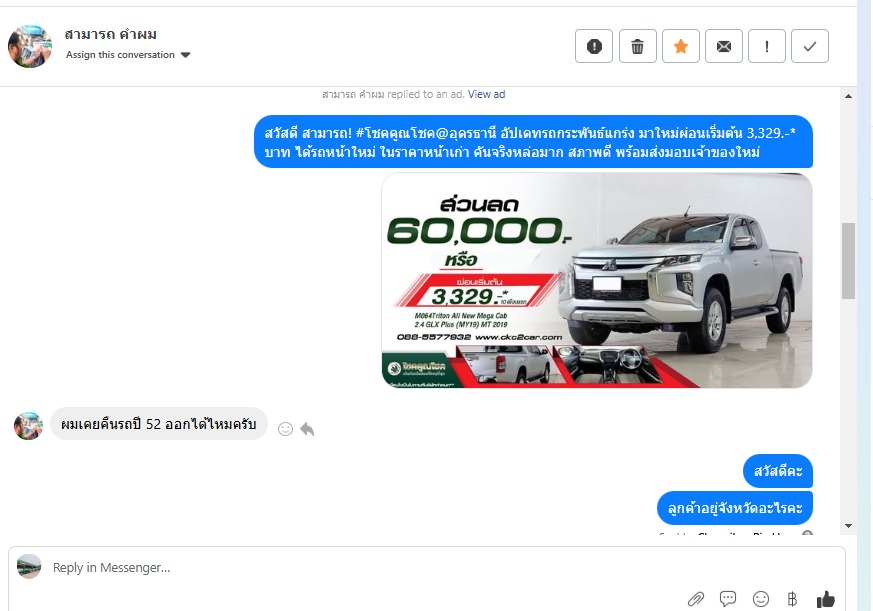This screenshot has height=611, width=873.
Task: Mark conversation as unread envelope icon
Action: click(x=724, y=46)
